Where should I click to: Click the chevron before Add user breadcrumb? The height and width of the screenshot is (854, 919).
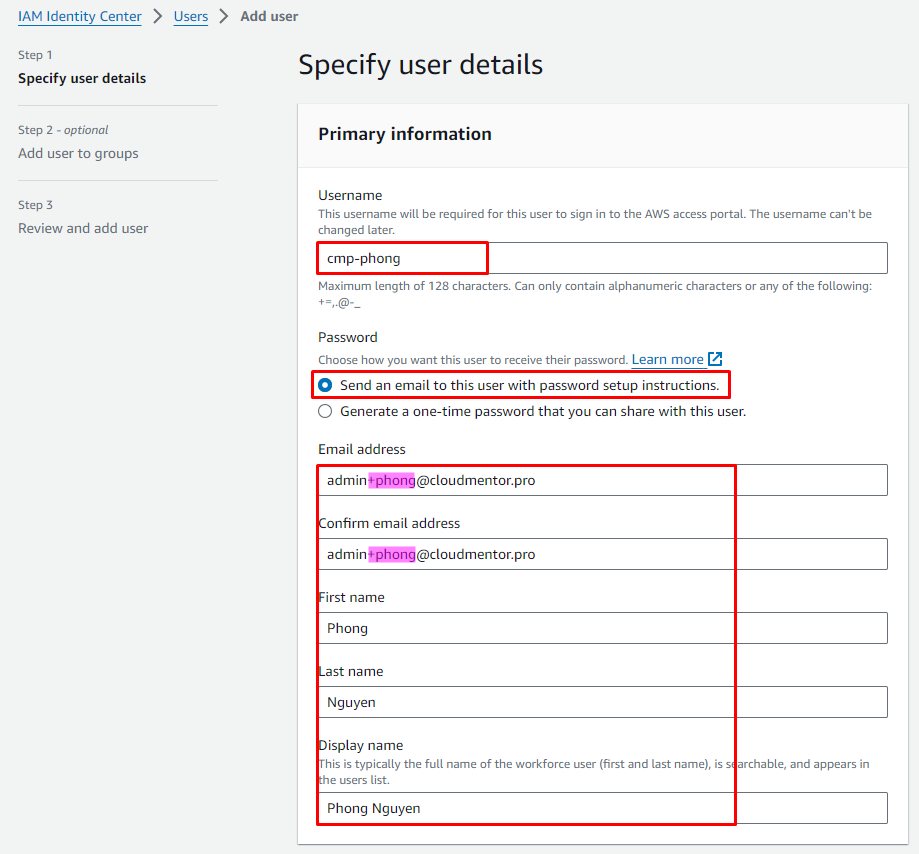click(x=224, y=16)
